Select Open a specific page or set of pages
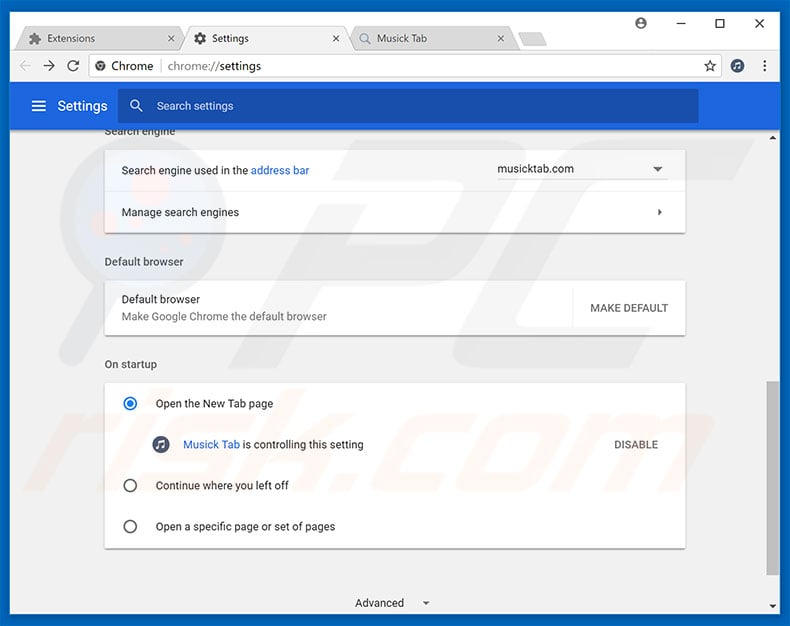Viewport: 790px width, 626px height. pos(130,527)
